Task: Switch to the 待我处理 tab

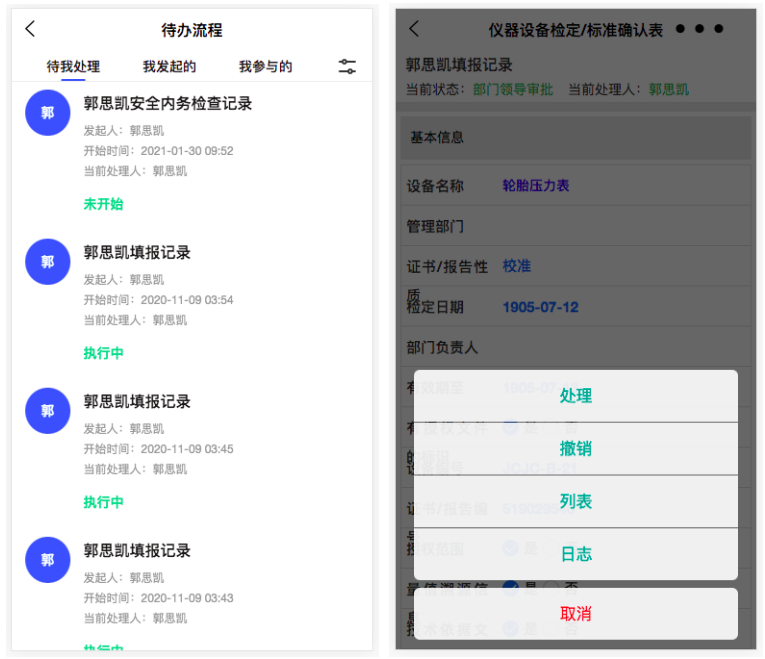Action: [73, 67]
